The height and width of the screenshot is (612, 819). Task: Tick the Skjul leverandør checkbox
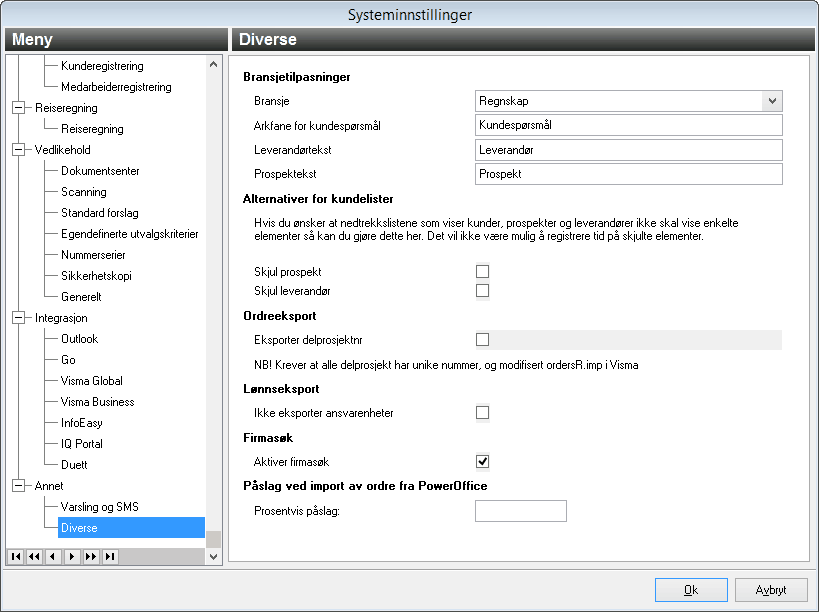tap(483, 291)
